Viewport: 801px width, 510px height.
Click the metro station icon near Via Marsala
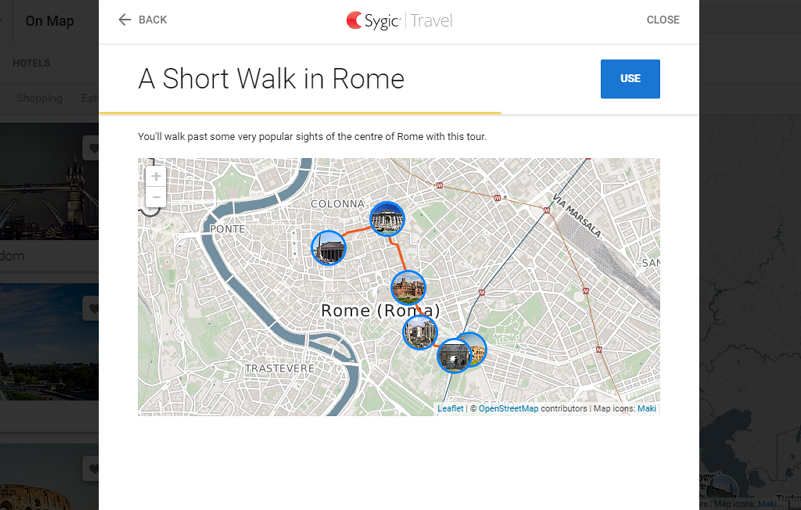548,209
